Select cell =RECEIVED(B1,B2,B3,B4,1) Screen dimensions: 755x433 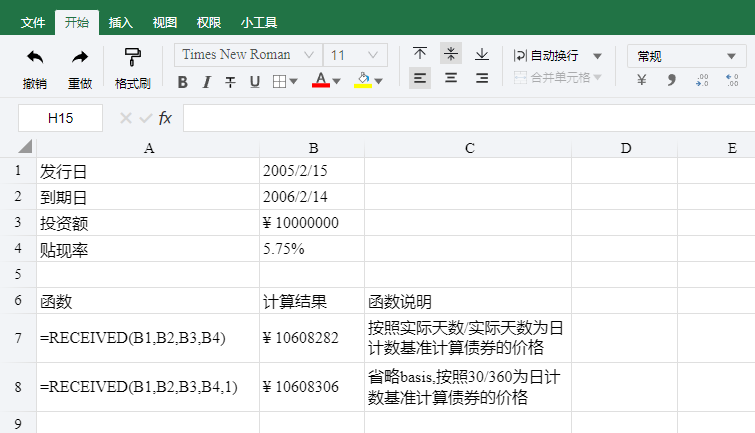click(148, 387)
